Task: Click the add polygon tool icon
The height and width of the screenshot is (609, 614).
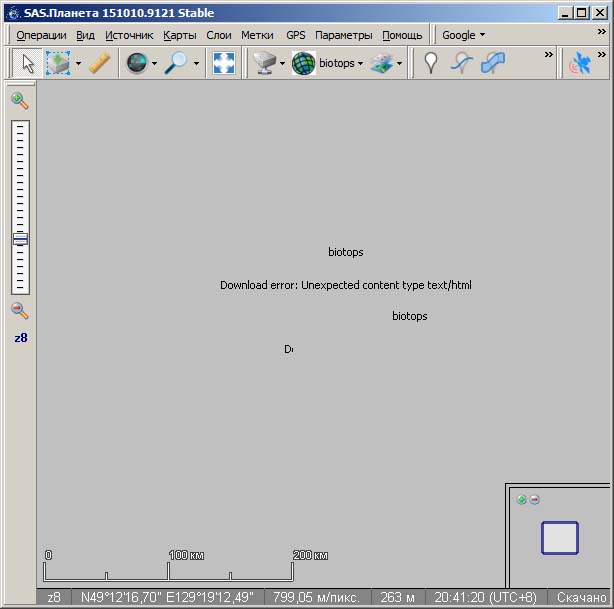Action: point(493,63)
